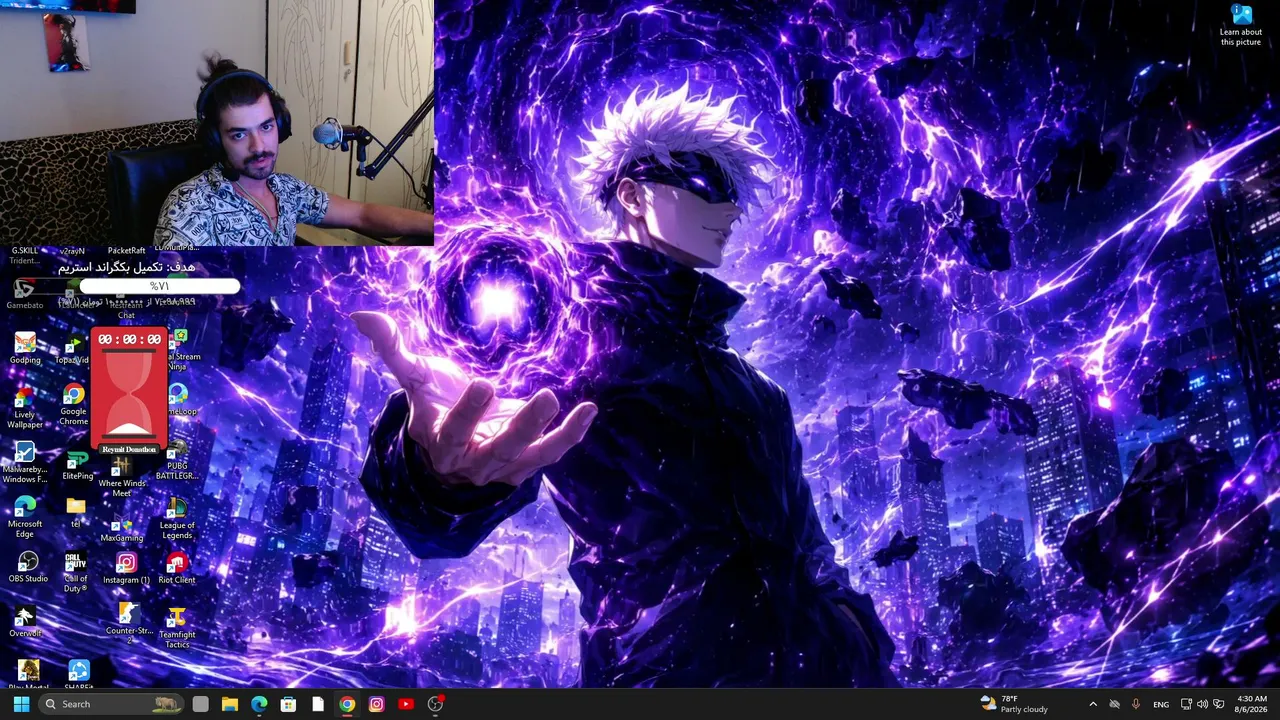Image resolution: width=1280 pixels, height=720 pixels.
Task: Show hidden system tray icons
Action: 1092,704
